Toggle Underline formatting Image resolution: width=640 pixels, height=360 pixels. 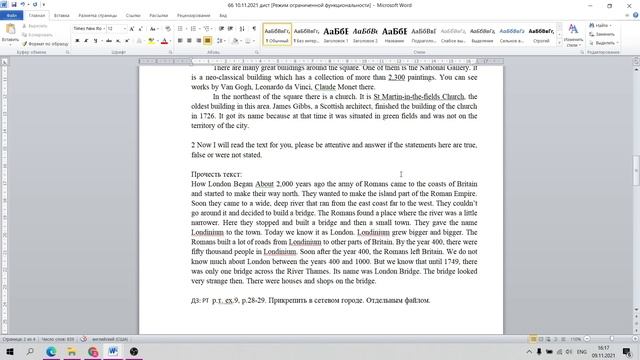95,41
